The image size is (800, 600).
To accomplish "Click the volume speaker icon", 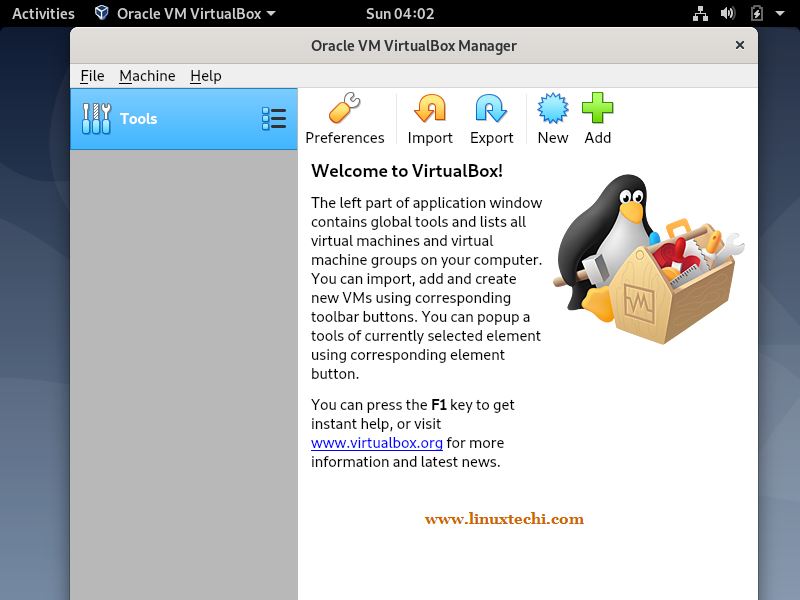I will click(728, 13).
